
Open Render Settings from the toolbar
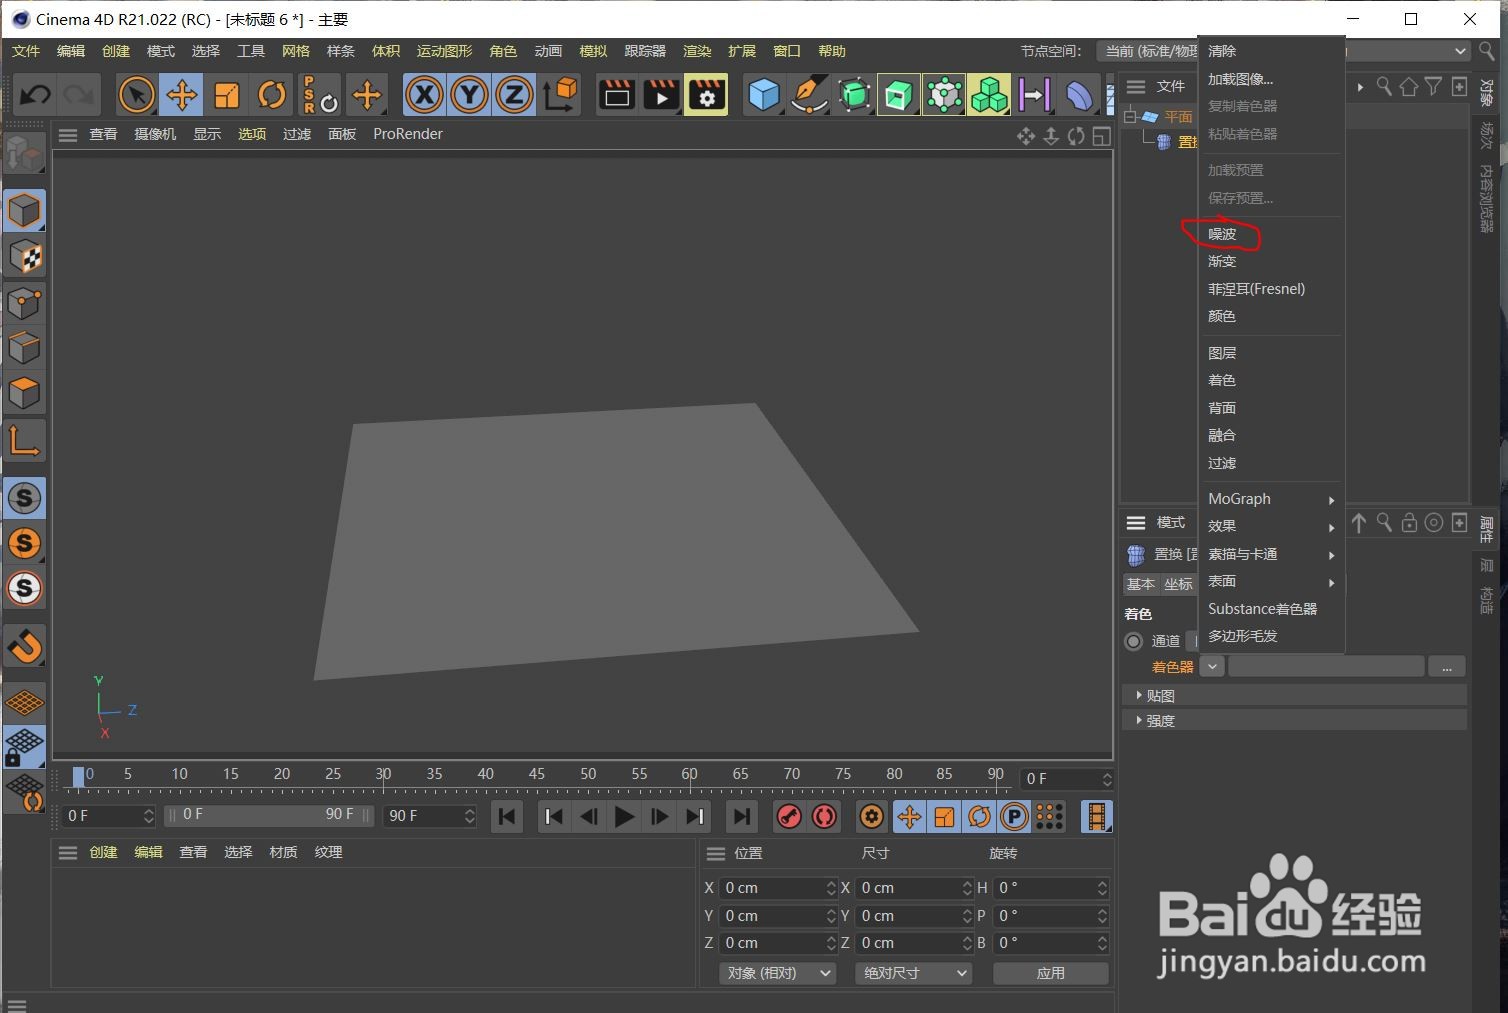pos(706,94)
